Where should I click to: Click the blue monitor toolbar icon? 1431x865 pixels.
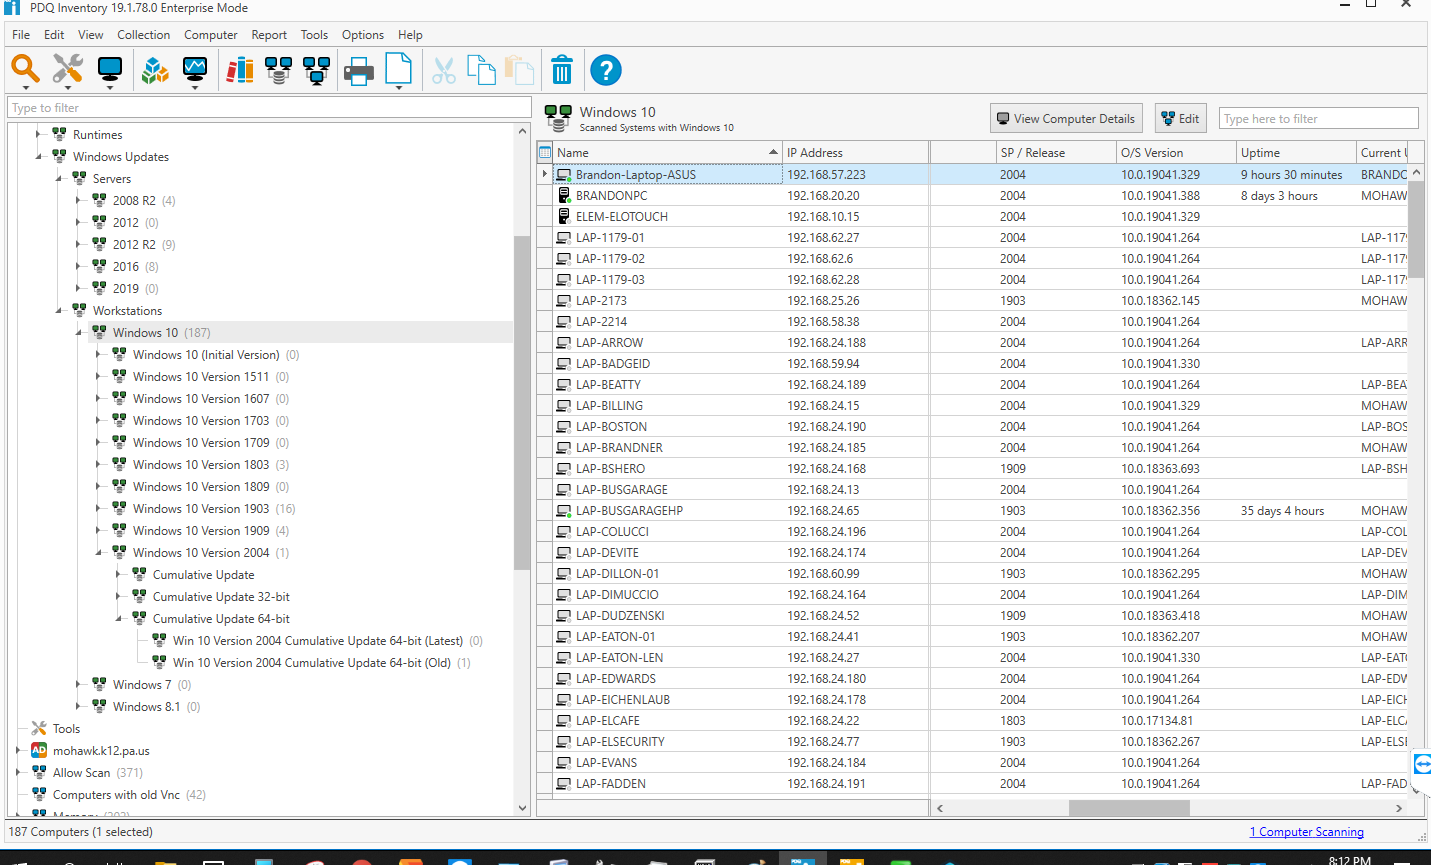pos(110,69)
